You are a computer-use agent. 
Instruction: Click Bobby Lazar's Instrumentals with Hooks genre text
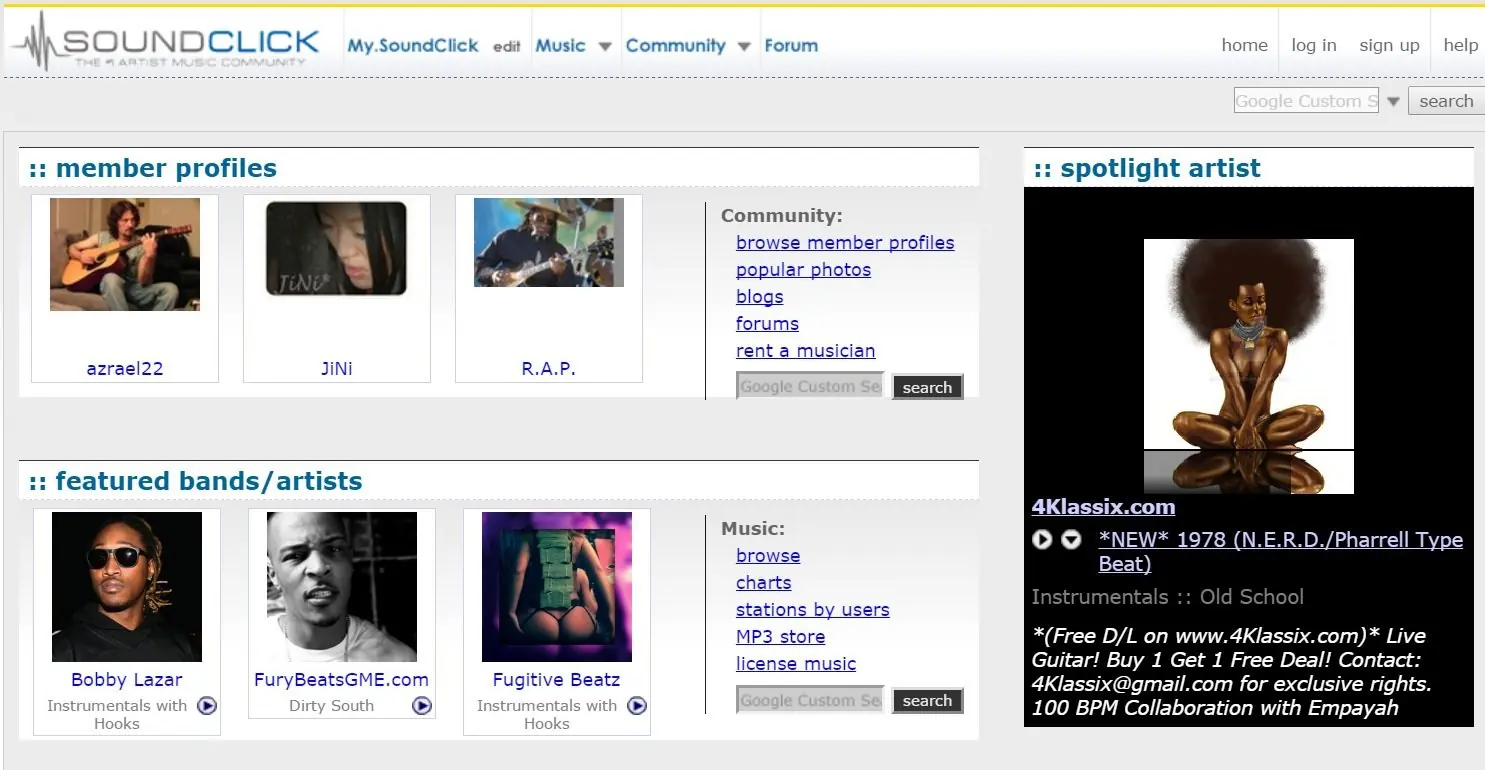tap(117, 714)
